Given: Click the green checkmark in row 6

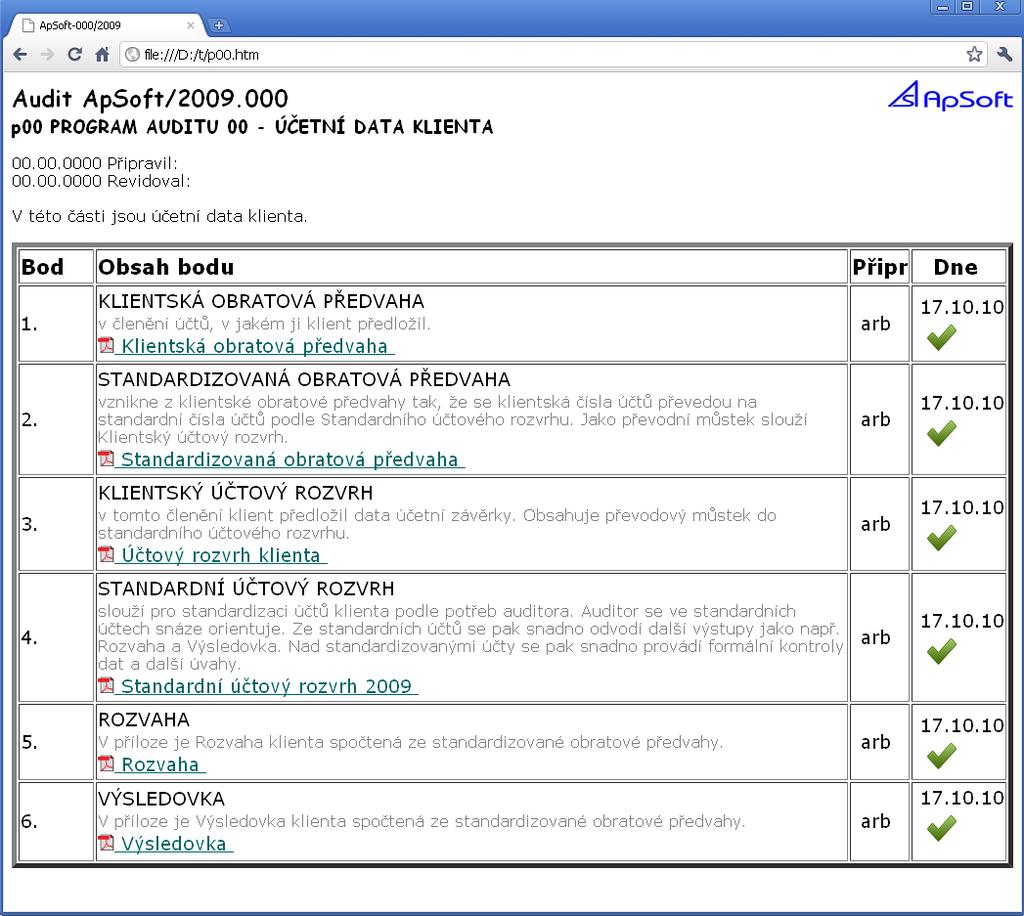Looking at the screenshot, I should coord(941,829).
